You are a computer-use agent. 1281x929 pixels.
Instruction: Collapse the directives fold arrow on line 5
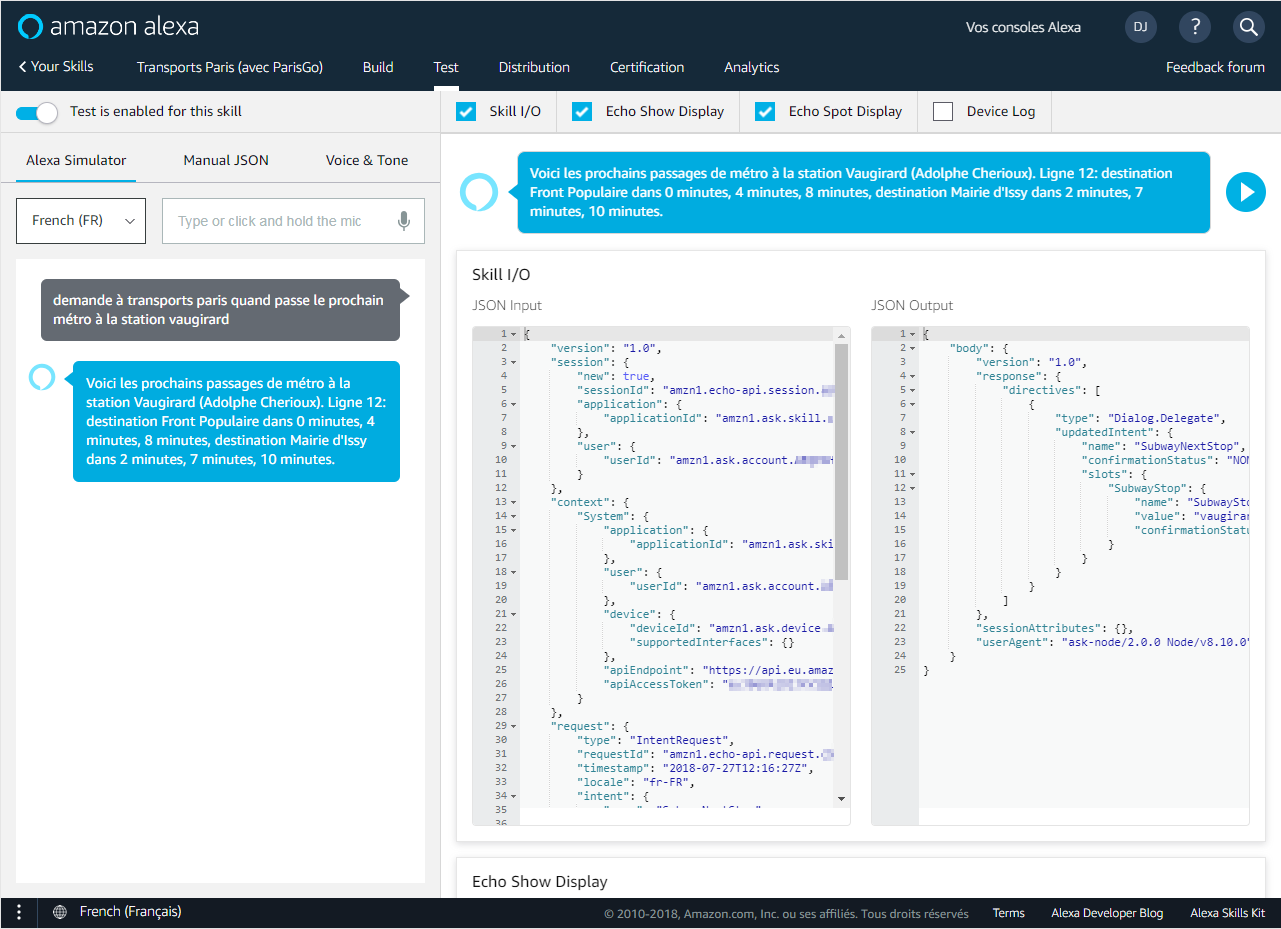912,390
